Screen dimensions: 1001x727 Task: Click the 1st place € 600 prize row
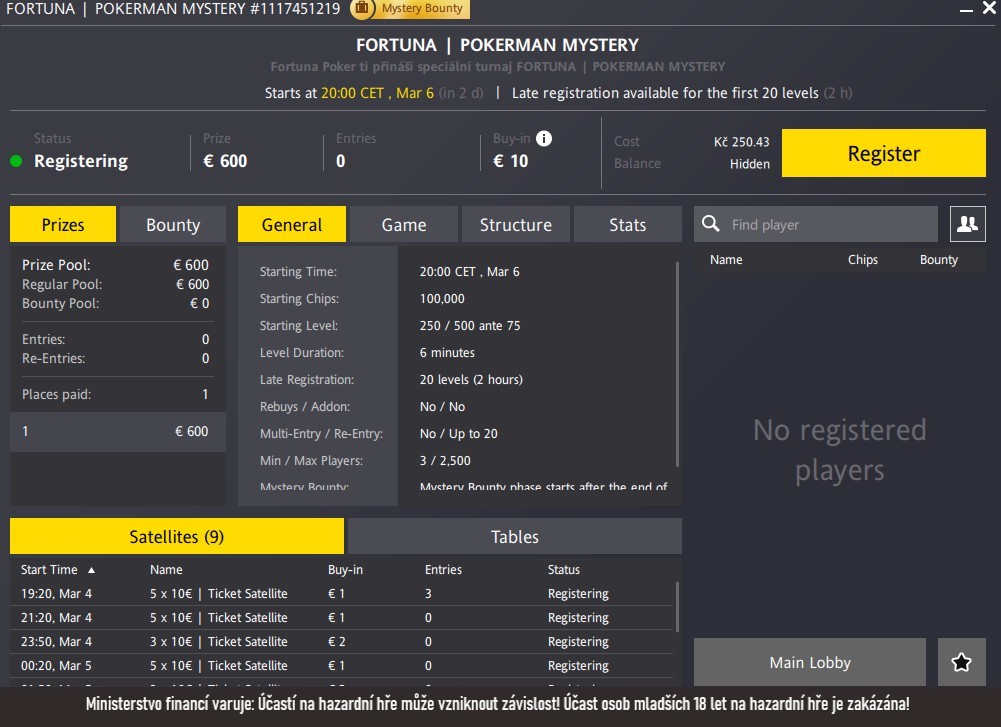point(117,431)
